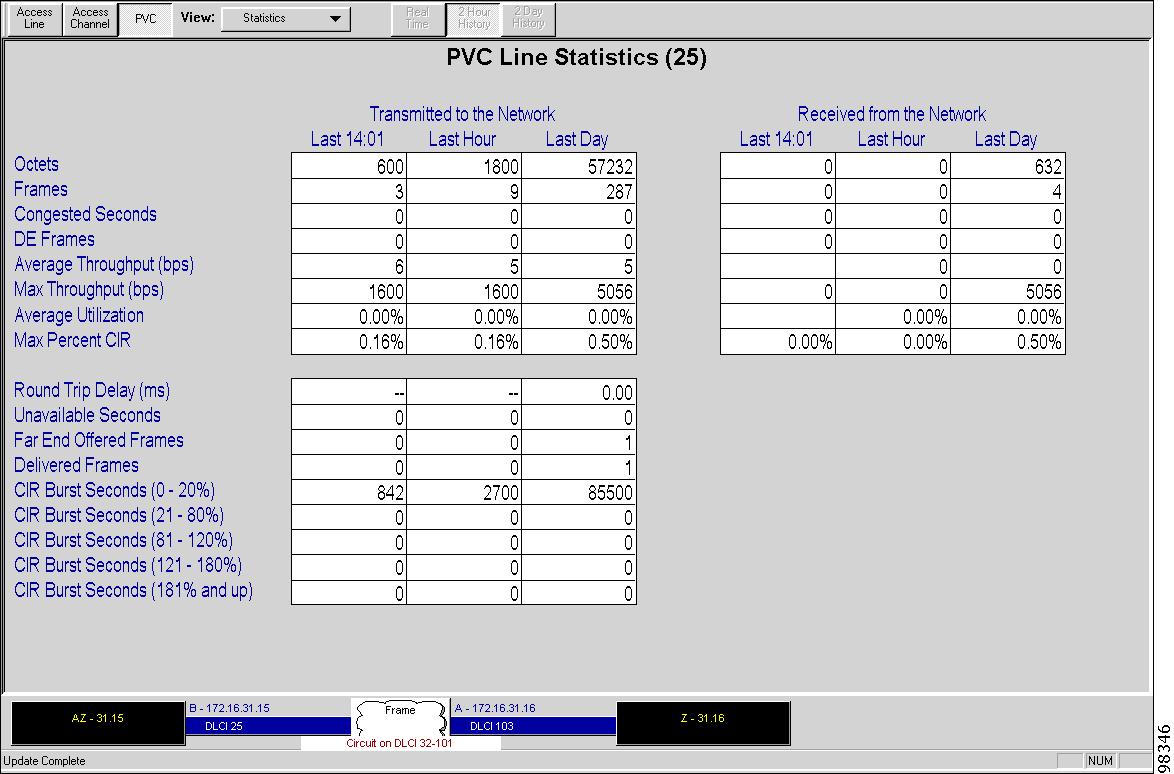The width and height of the screenshot is (1174, 774).
Task: Click the DLCI 25 connection segment
Action: click(268, 727)
